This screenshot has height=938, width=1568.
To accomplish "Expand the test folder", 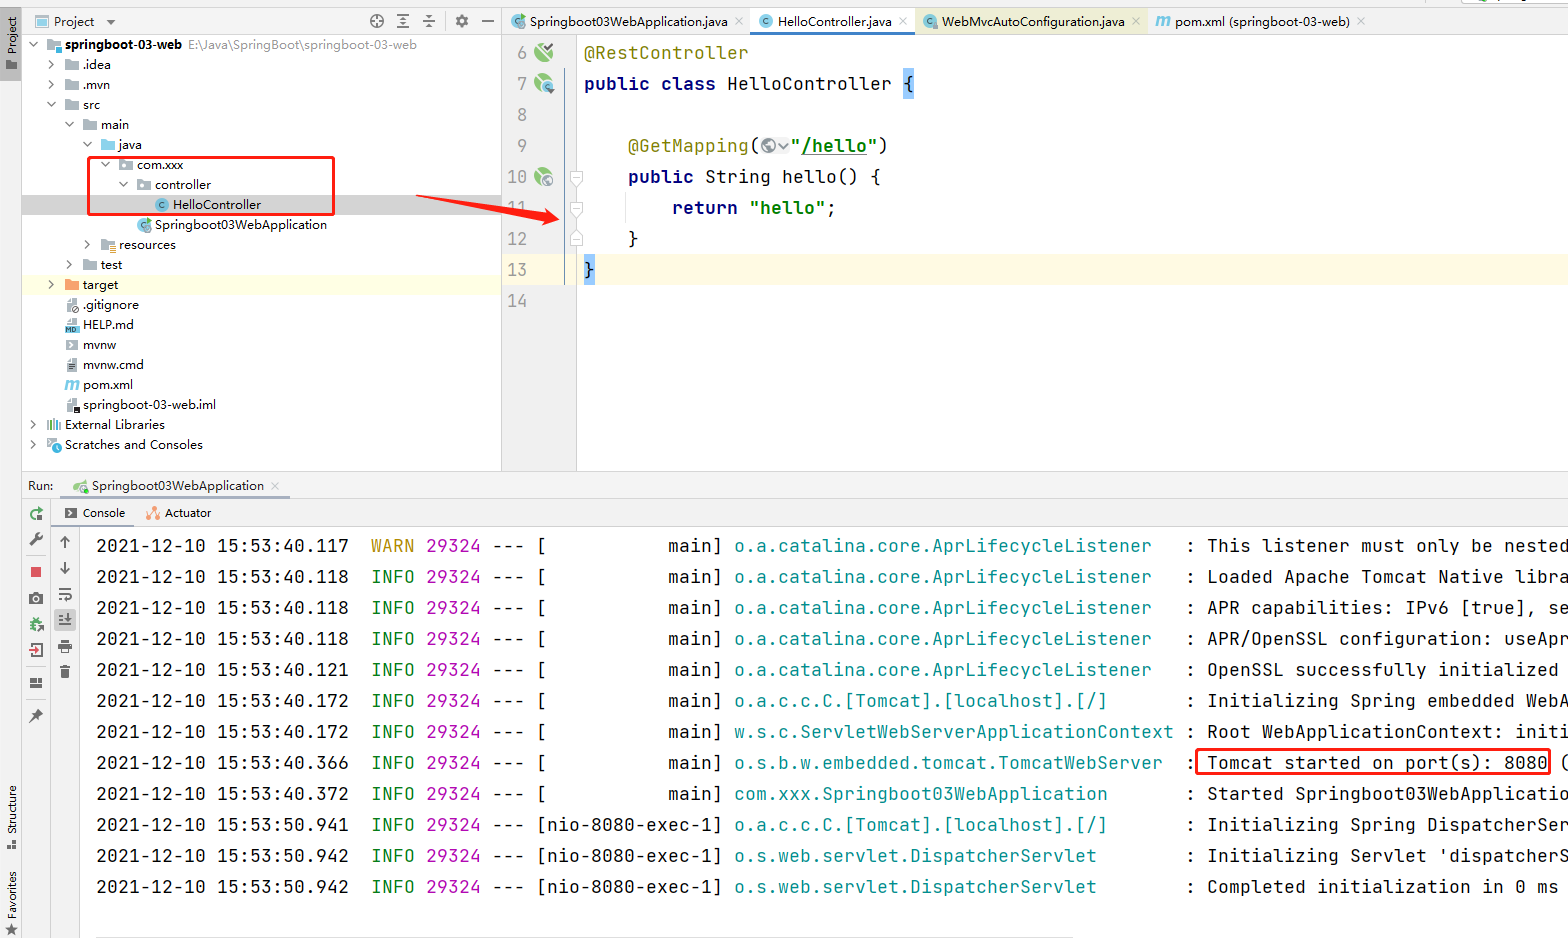I will coord(70,265).
